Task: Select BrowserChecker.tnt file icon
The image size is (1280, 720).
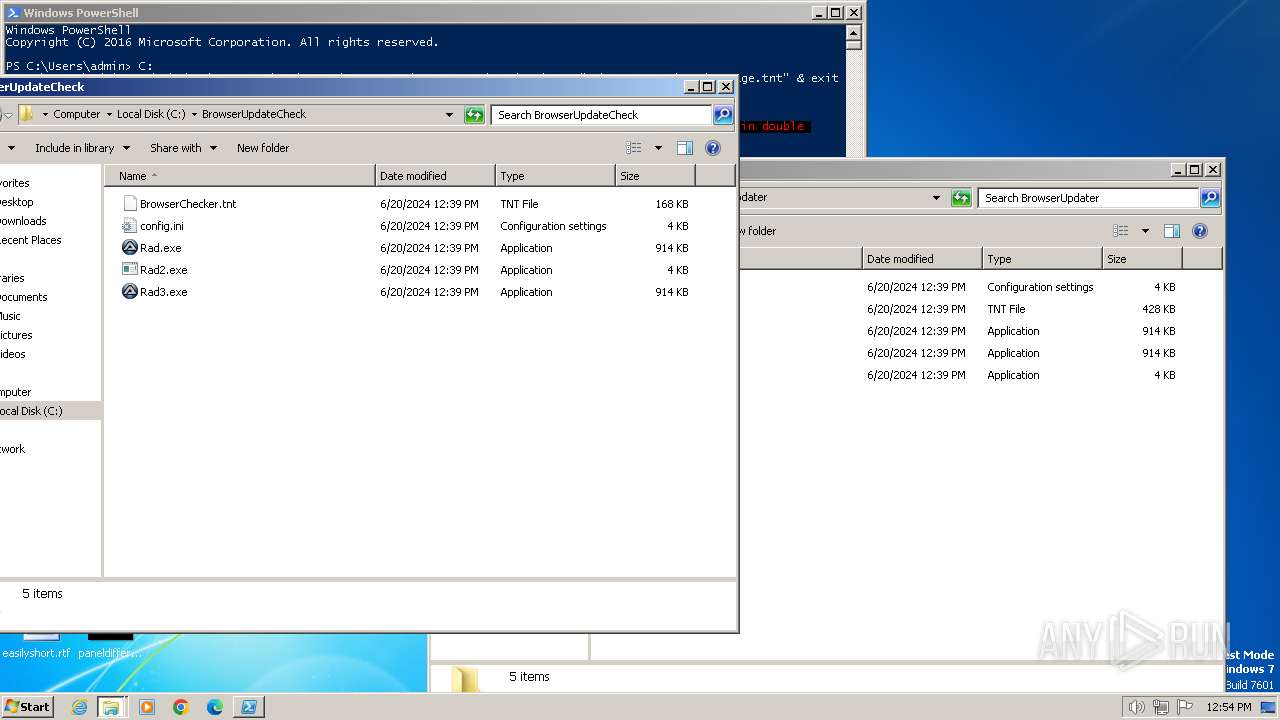Action: (x=129, y=204)
